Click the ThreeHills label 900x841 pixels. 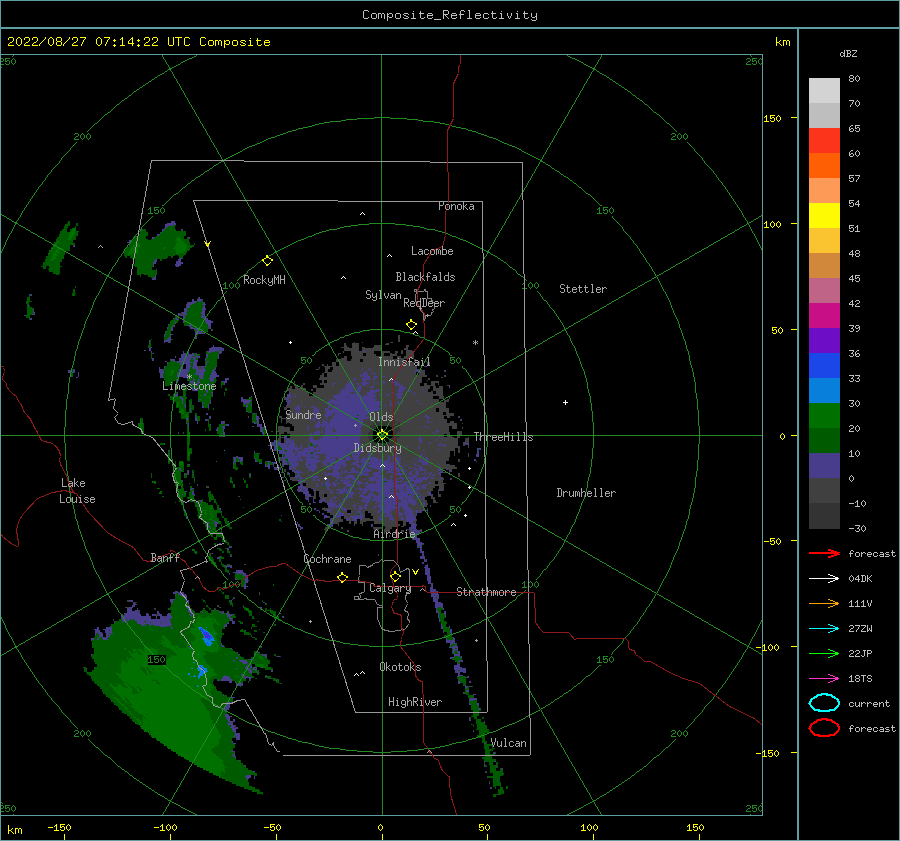click(503, 437)
